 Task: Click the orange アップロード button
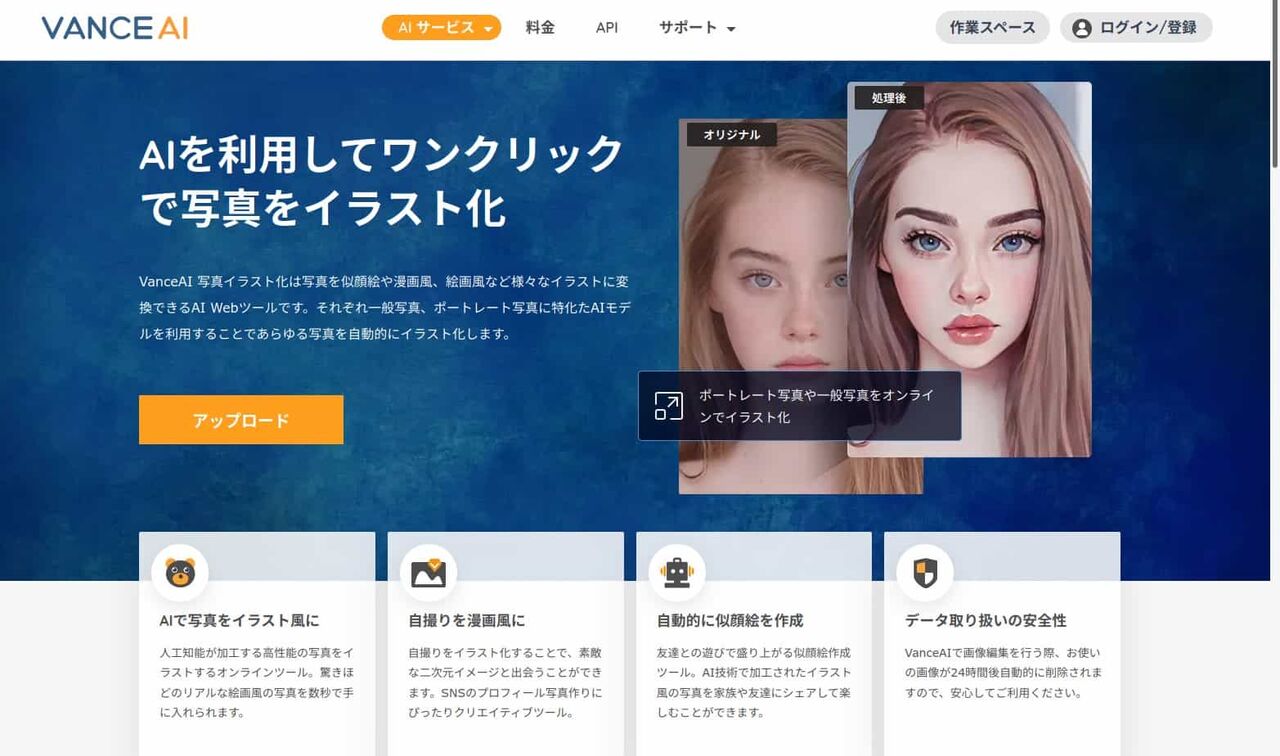[240, 419]
